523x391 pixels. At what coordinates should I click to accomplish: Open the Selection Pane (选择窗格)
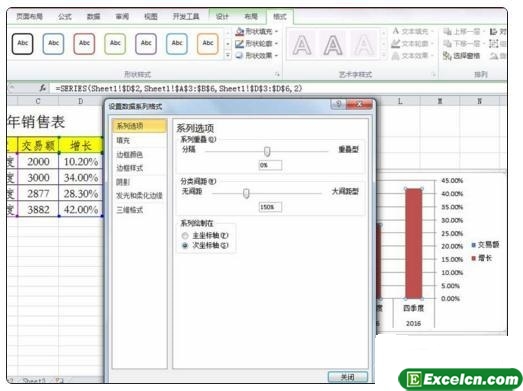[462, 56]
